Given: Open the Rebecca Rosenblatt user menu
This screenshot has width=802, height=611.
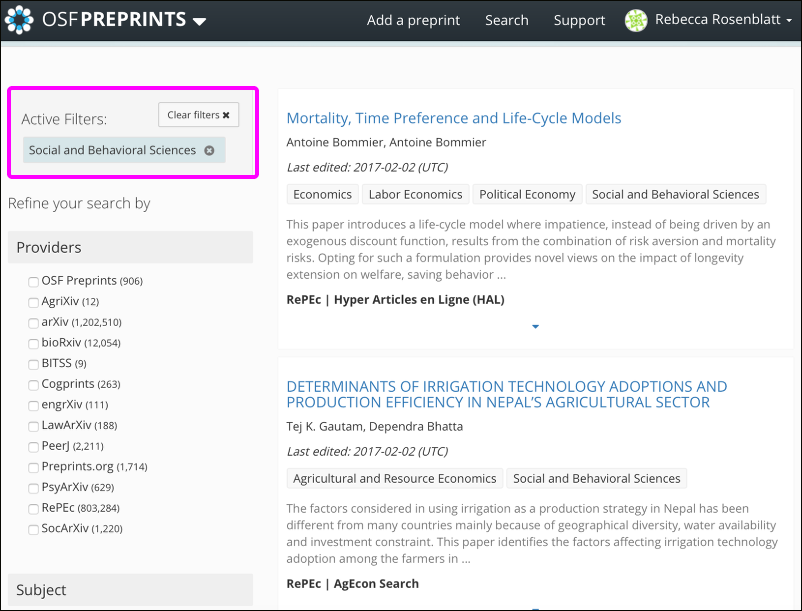Looking at the screenshot, I should point(723,19).
